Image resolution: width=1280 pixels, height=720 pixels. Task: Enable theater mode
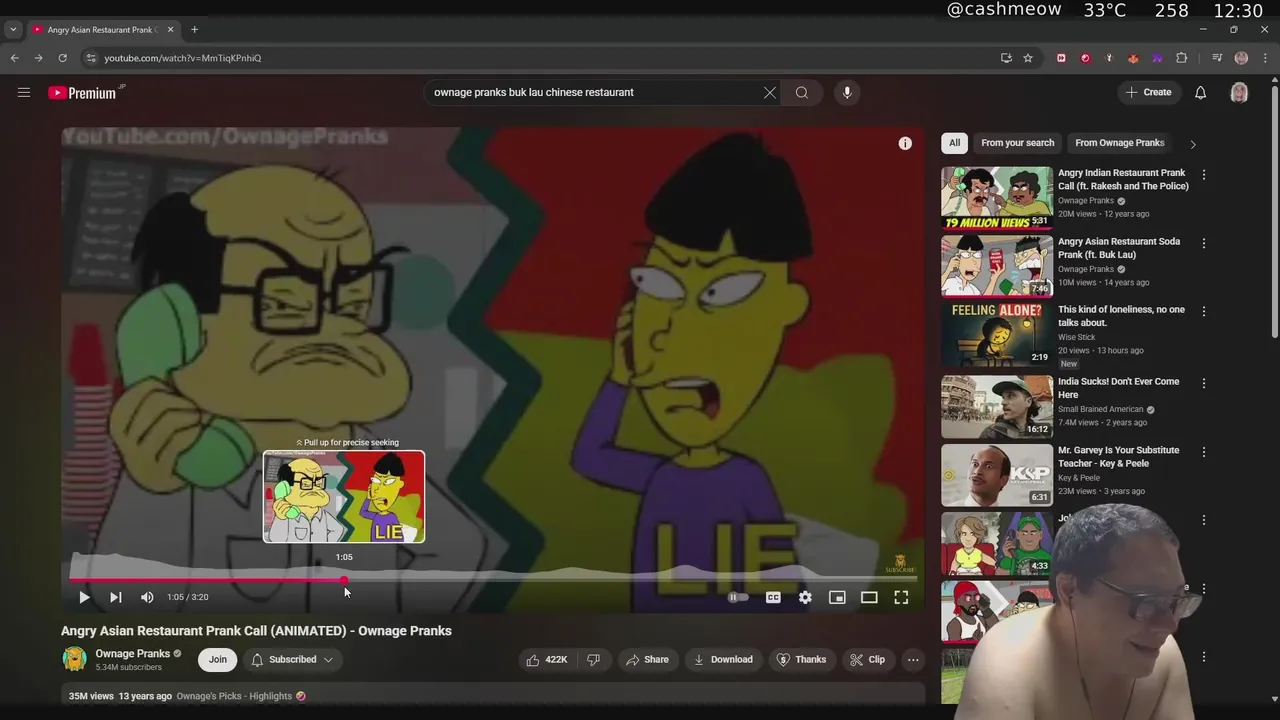pos(869,597)
